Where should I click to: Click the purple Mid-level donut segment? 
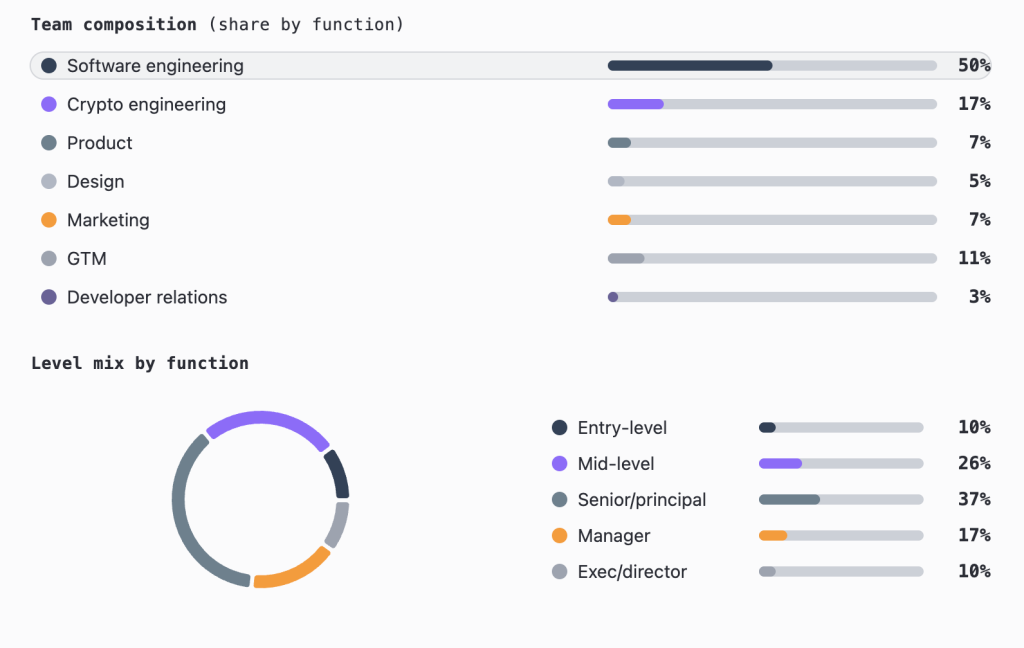[x=267, y=418]
